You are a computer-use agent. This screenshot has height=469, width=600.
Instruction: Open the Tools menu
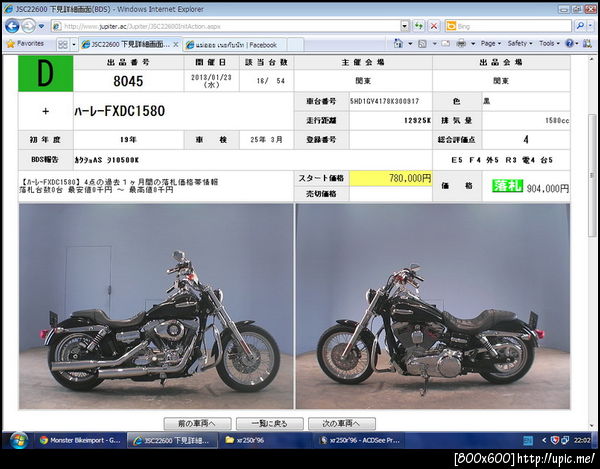549,44
